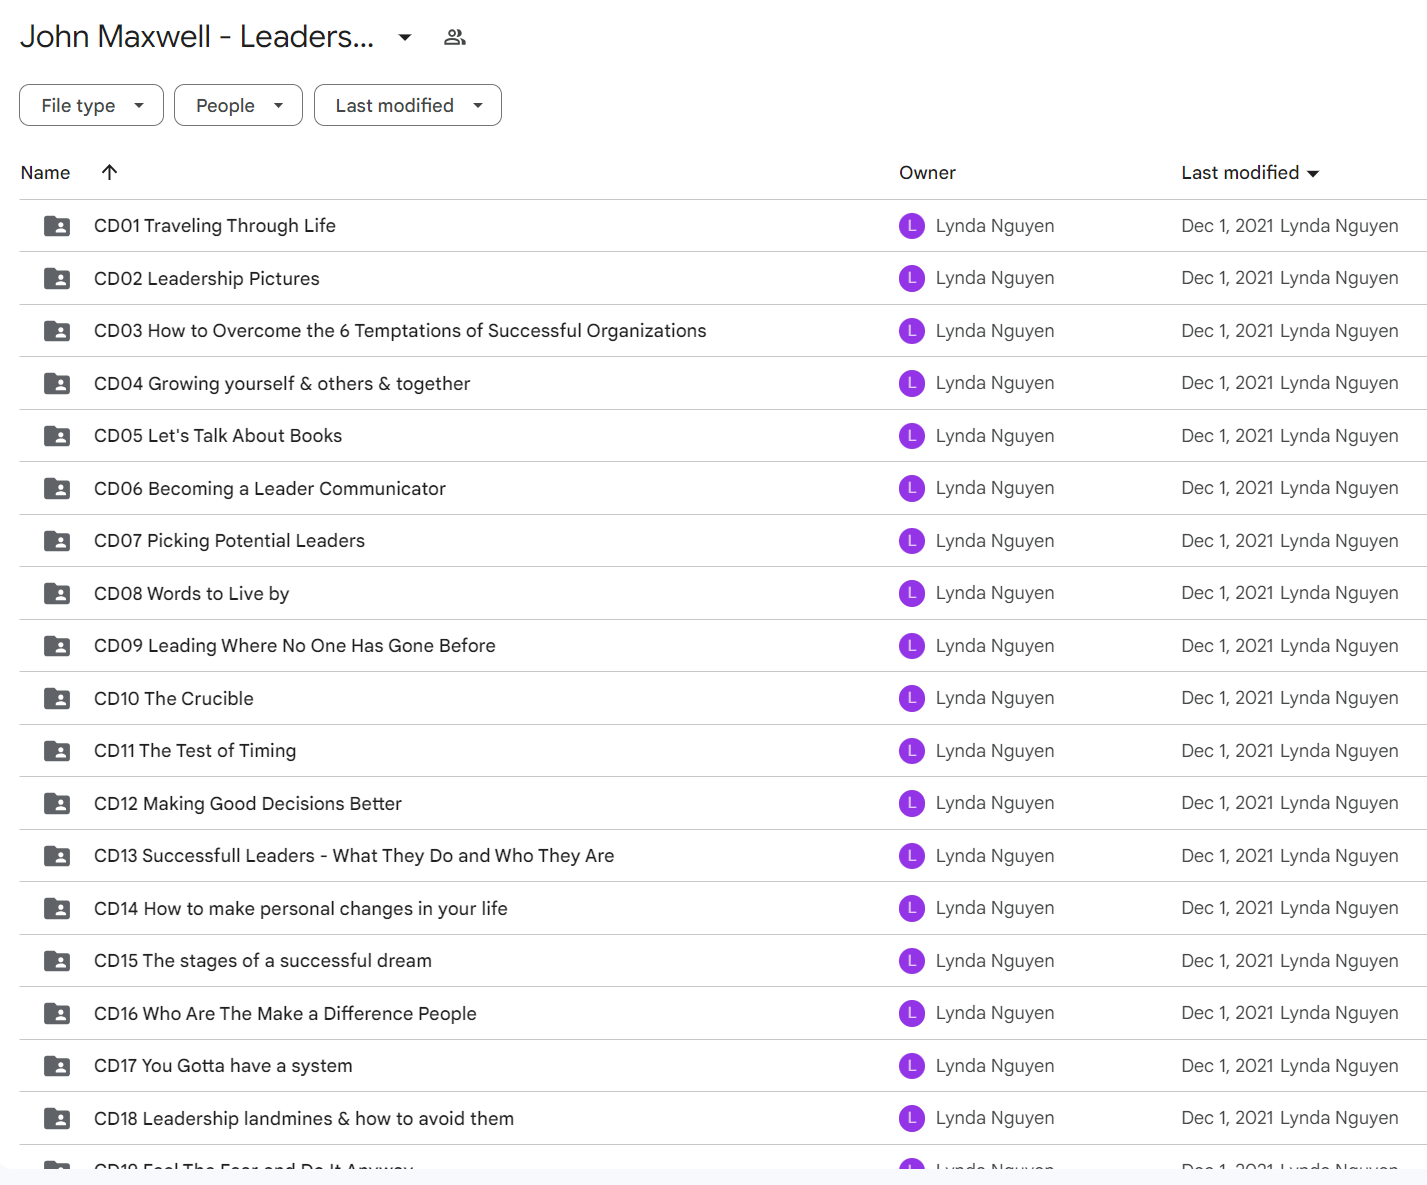Click the folder icon for CD04 Growing yourself
Image resolution: width=1427 pixels, height=1185 pixels.
[57, 383]
